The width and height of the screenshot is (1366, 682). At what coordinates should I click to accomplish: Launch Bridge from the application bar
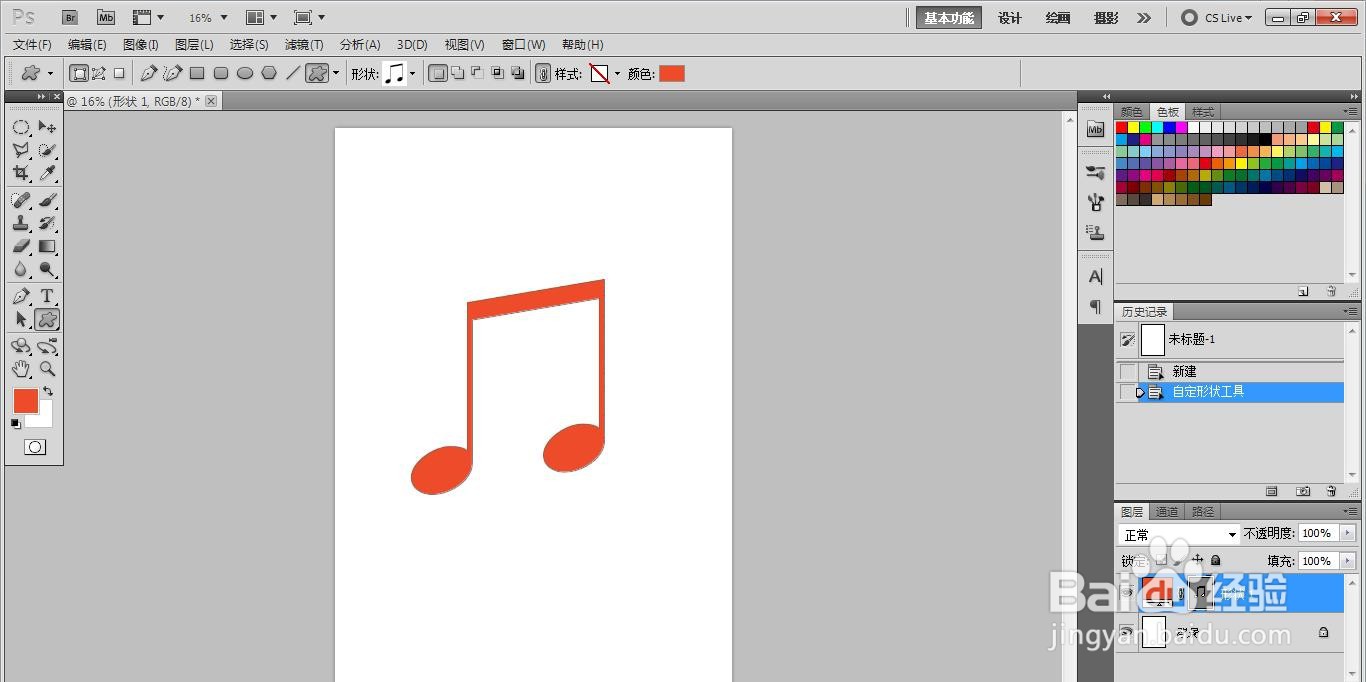70,17
